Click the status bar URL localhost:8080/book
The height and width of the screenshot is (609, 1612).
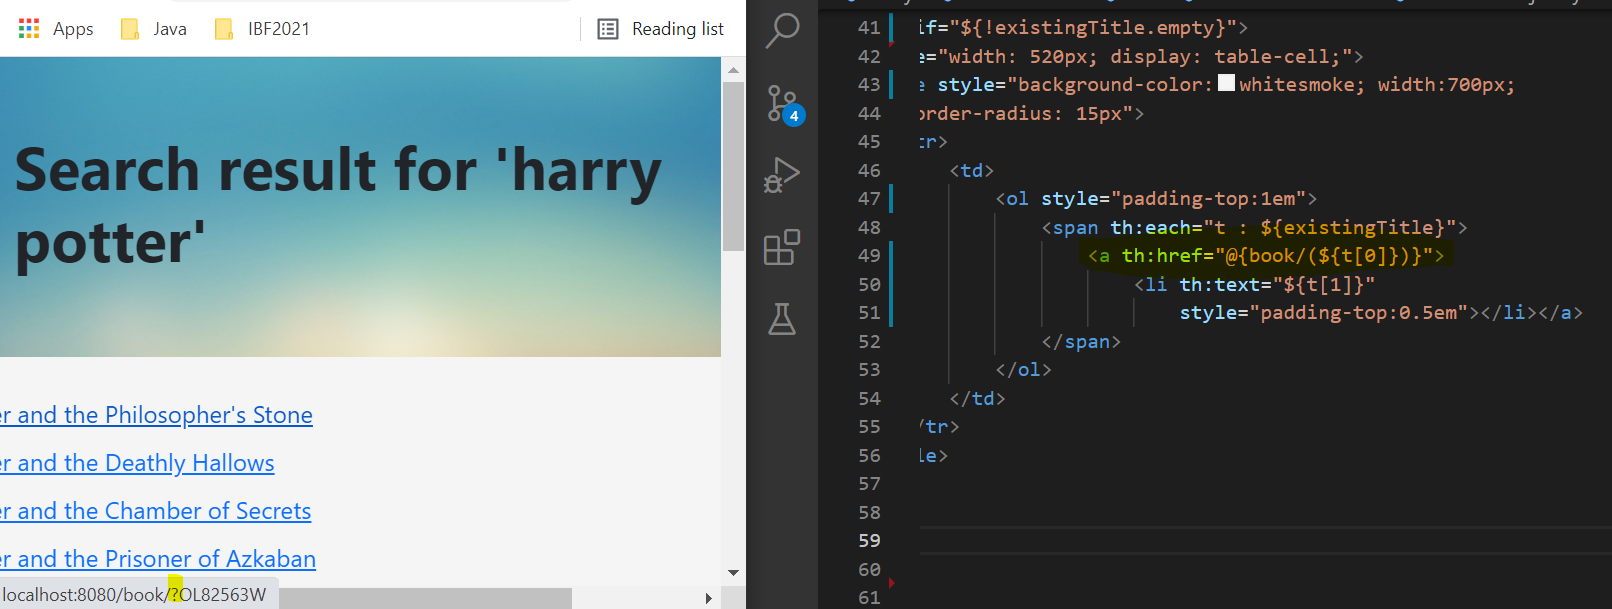[x=134, y=595]
